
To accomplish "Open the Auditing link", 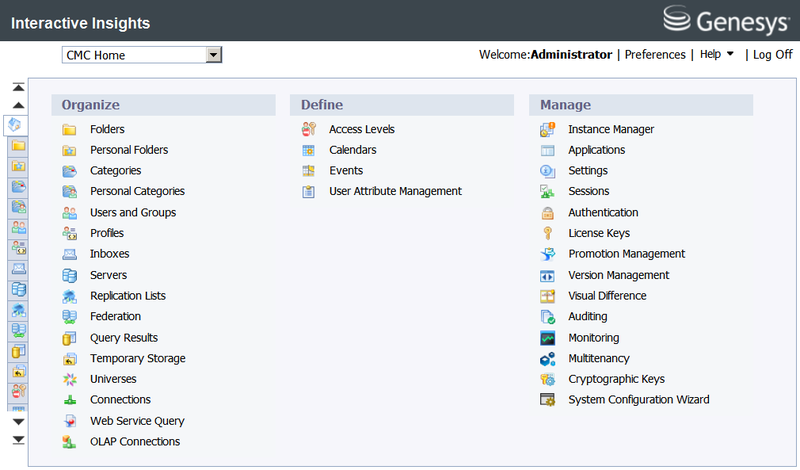I will pyautogui.click(x=588, y=317).
